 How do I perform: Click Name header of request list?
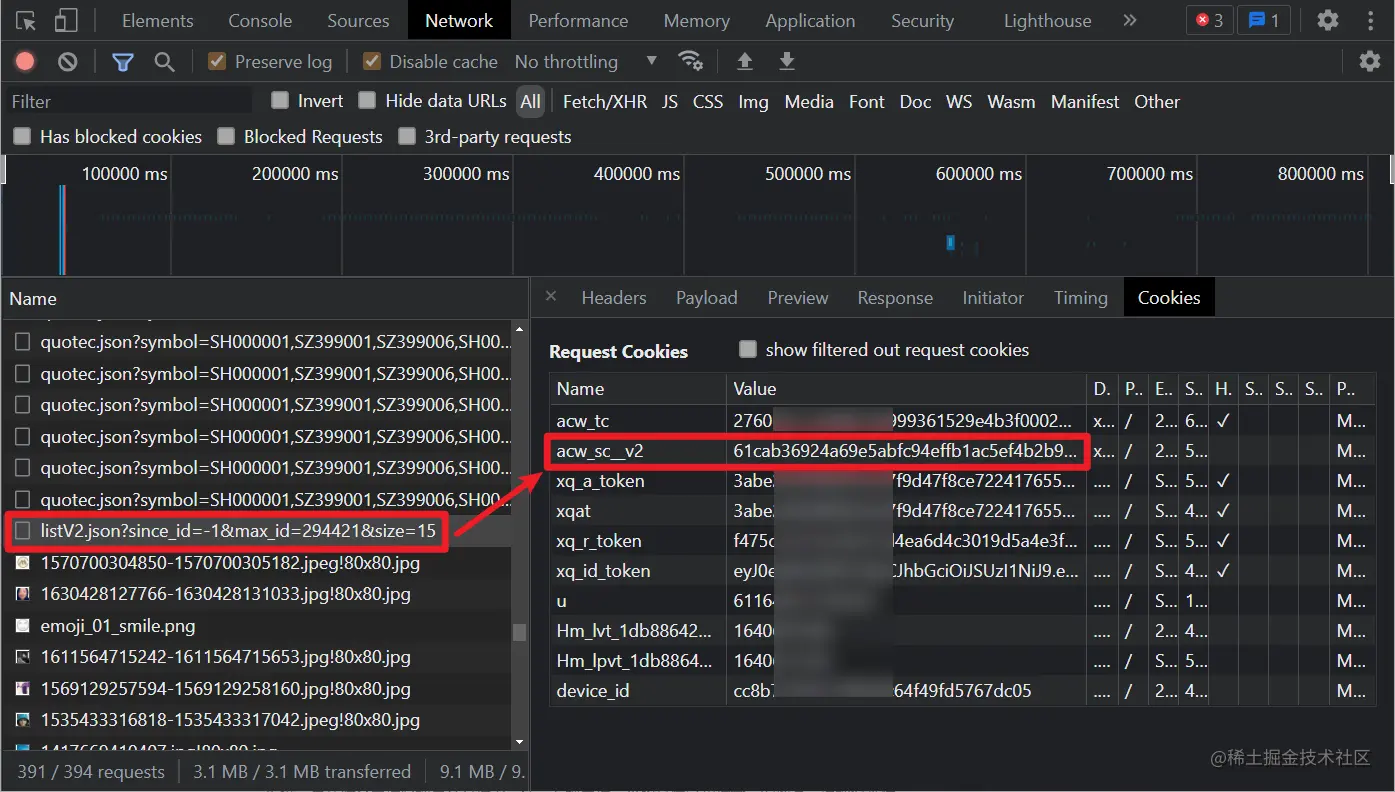[x=264, y=298]
